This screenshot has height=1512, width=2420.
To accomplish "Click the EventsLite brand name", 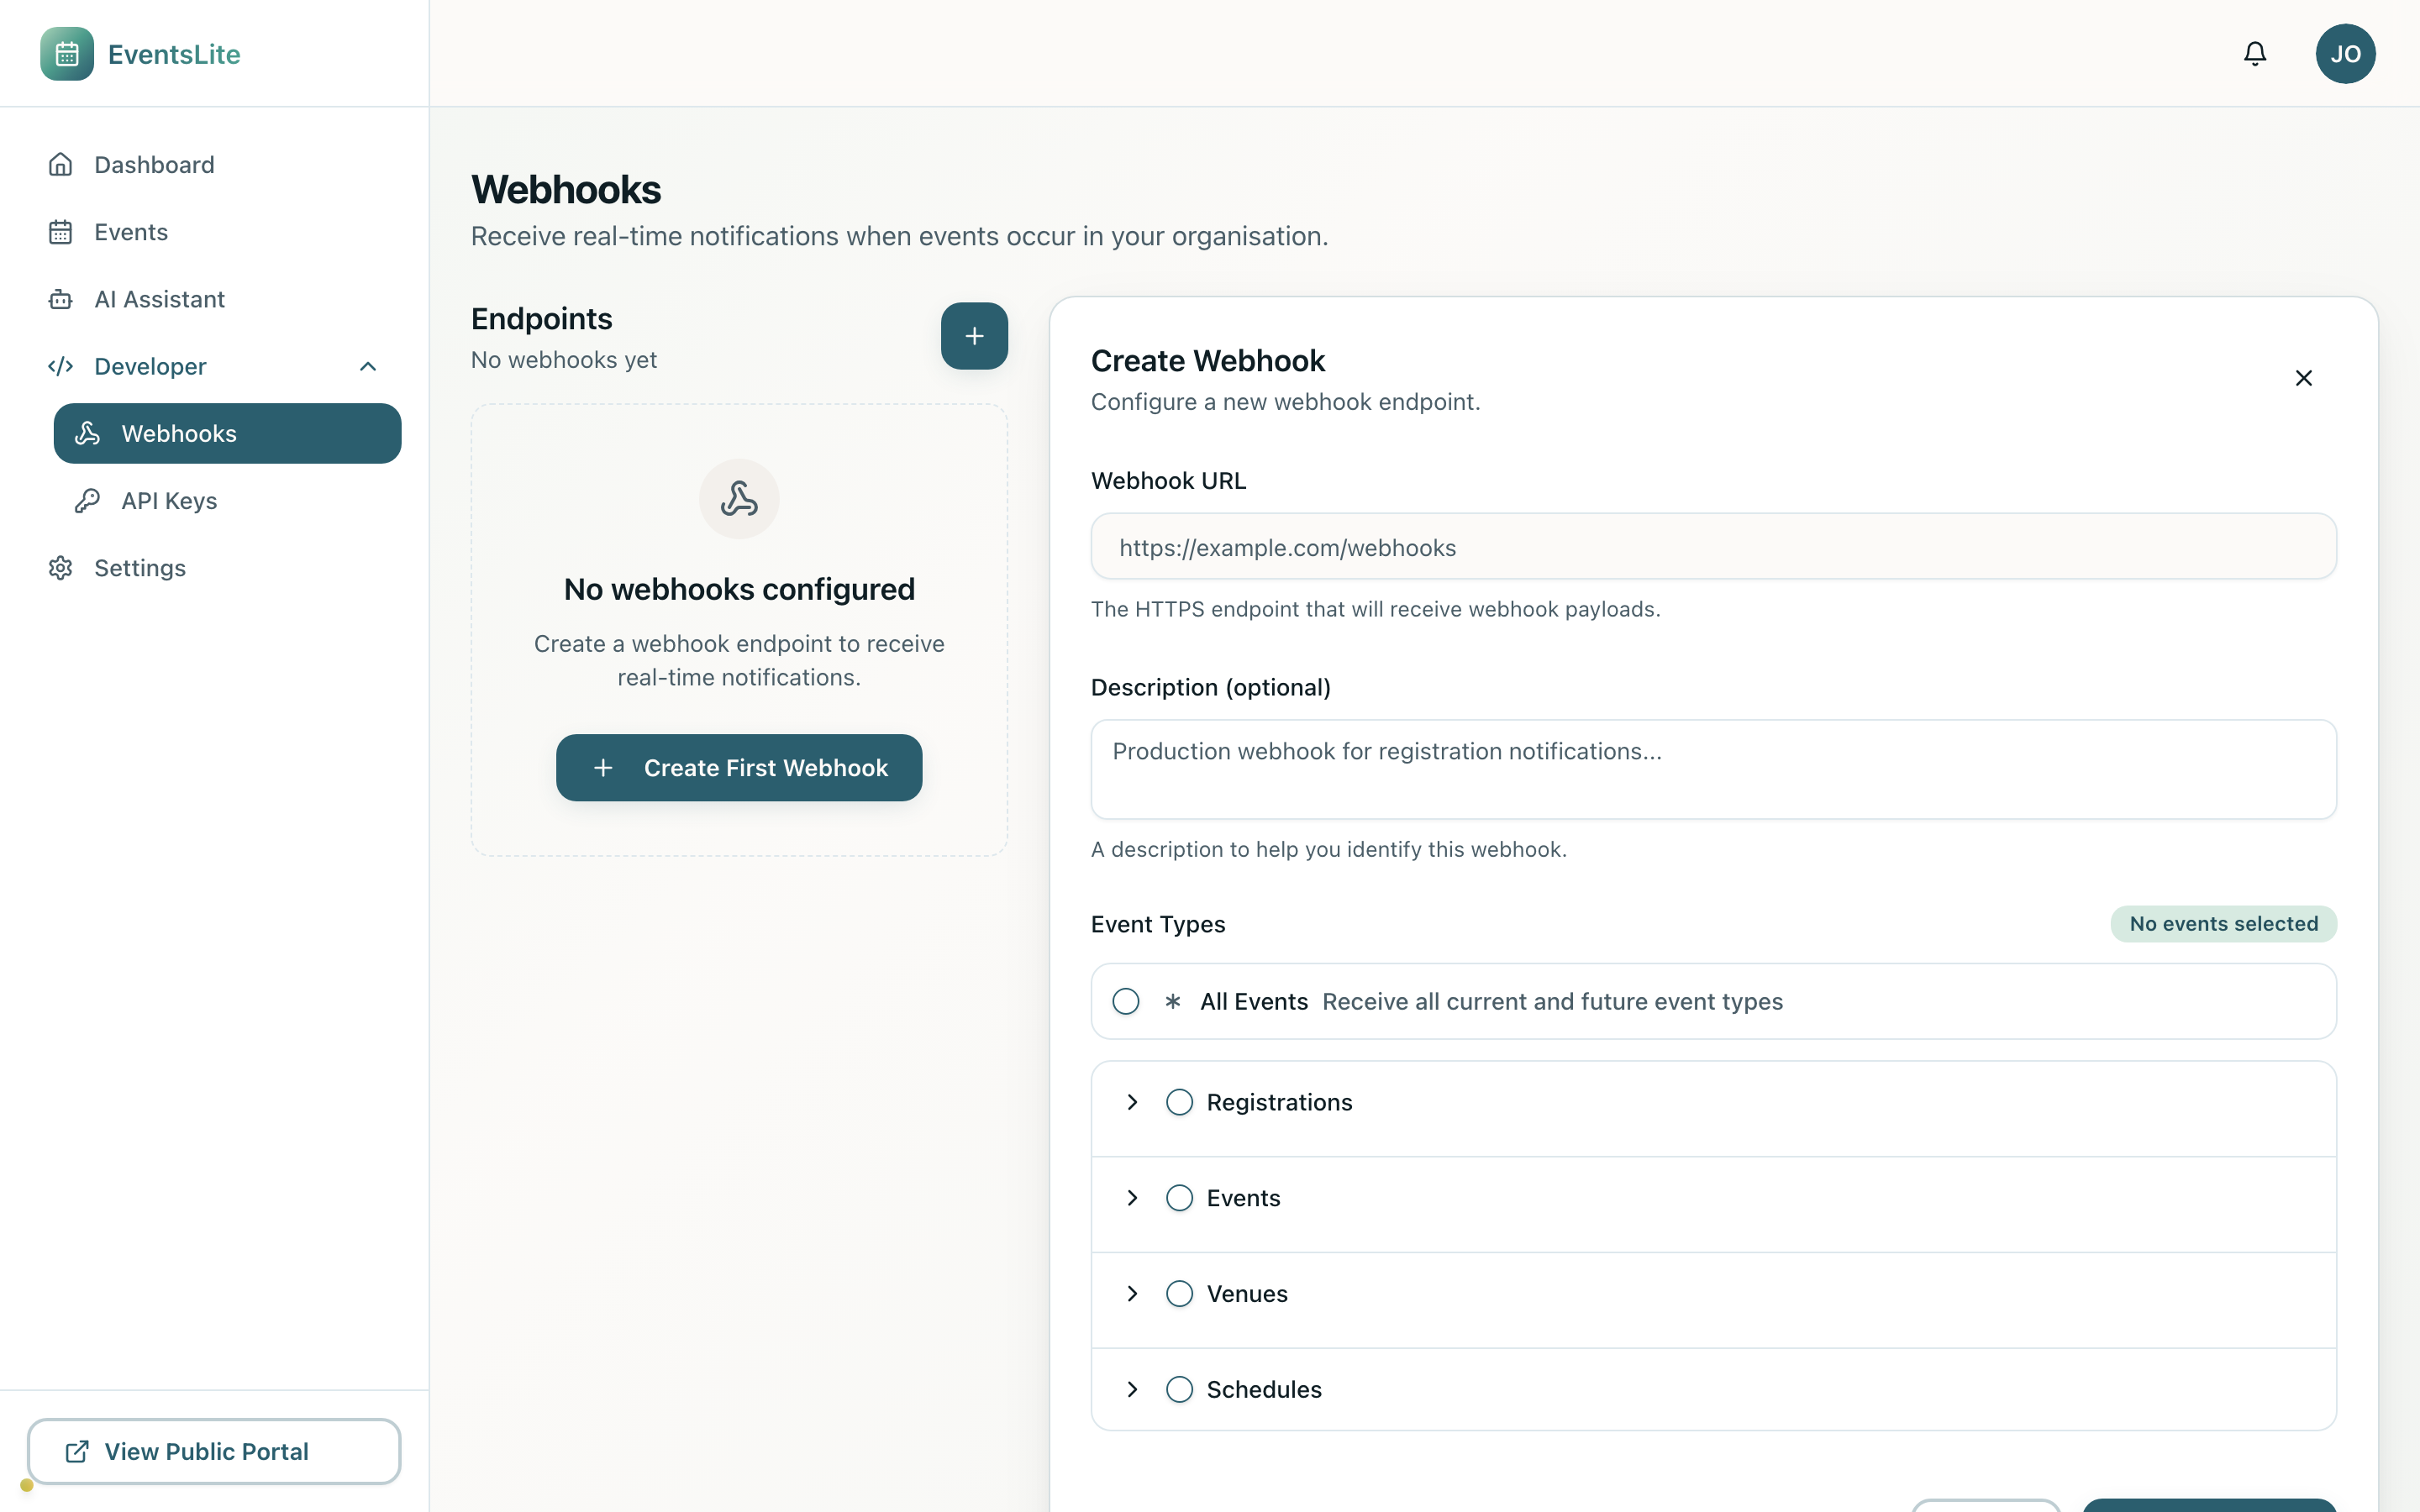I will [x=174, y=54].
